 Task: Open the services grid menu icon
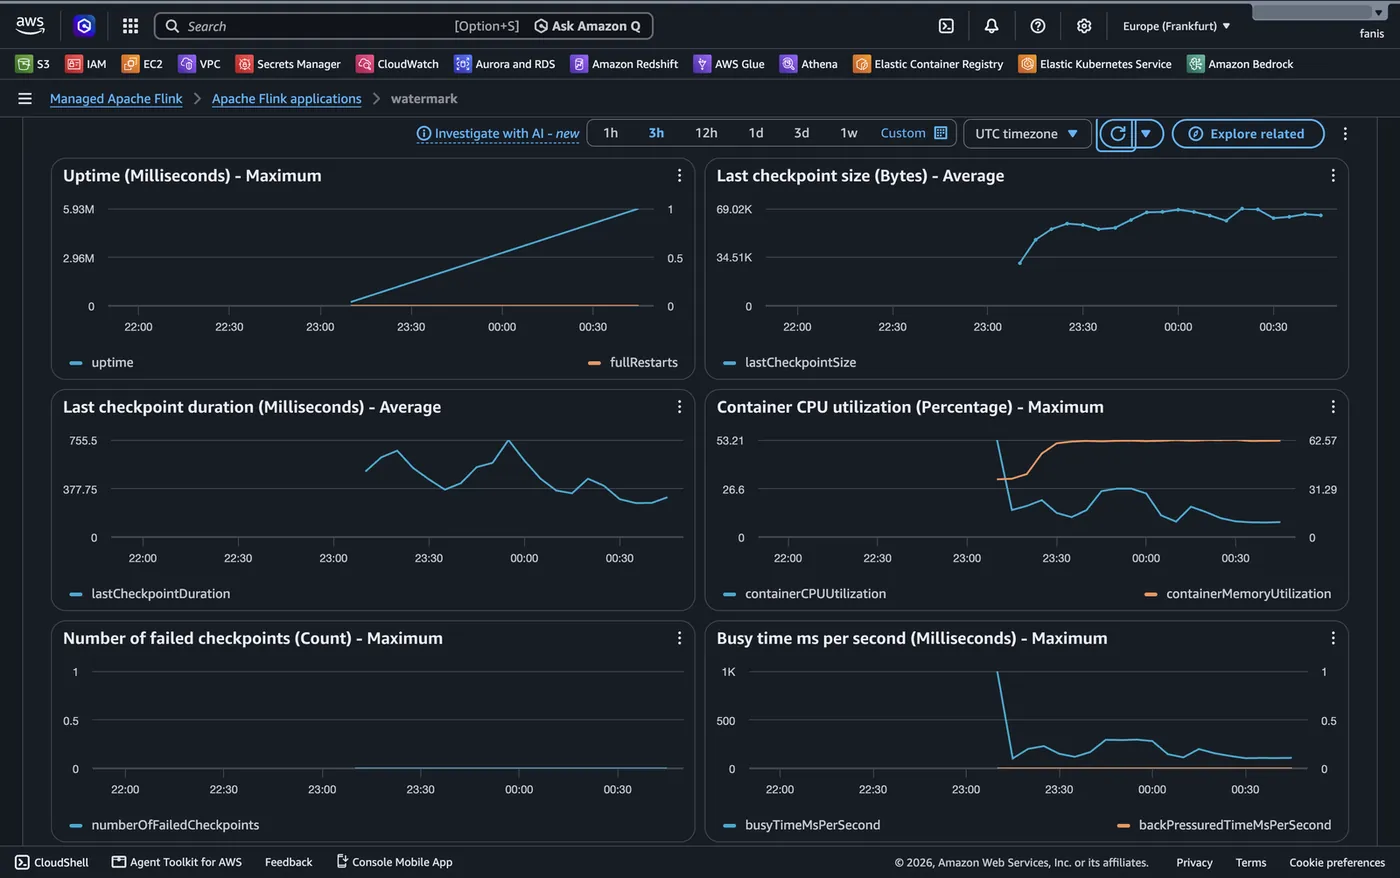[x=130, y=26]
